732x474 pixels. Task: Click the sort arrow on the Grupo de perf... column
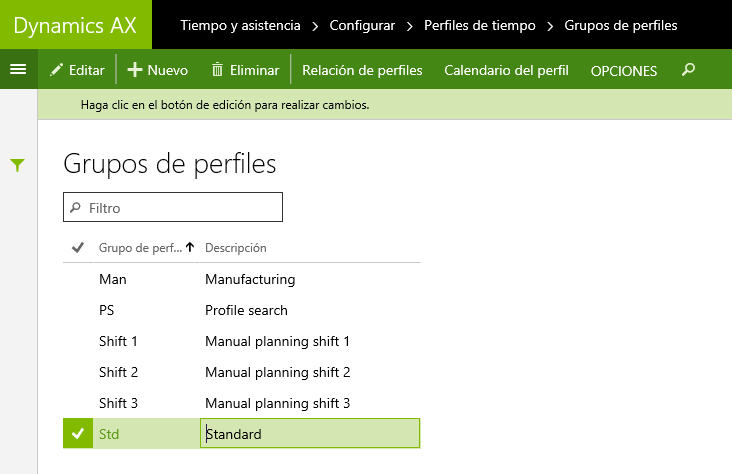coord(190,247)
